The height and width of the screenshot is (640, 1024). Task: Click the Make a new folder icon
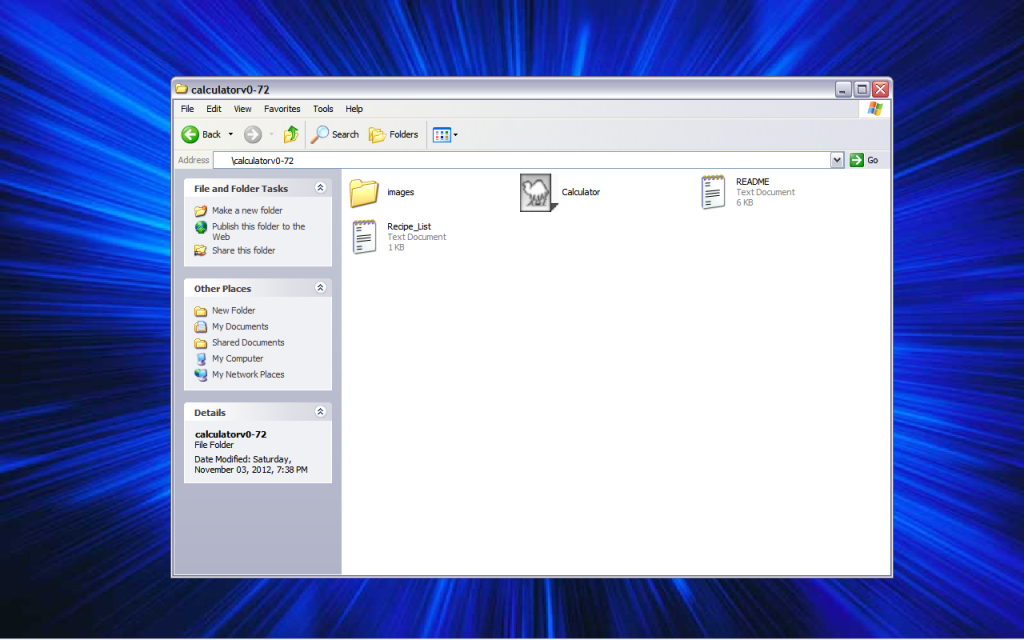coord(200,211)
